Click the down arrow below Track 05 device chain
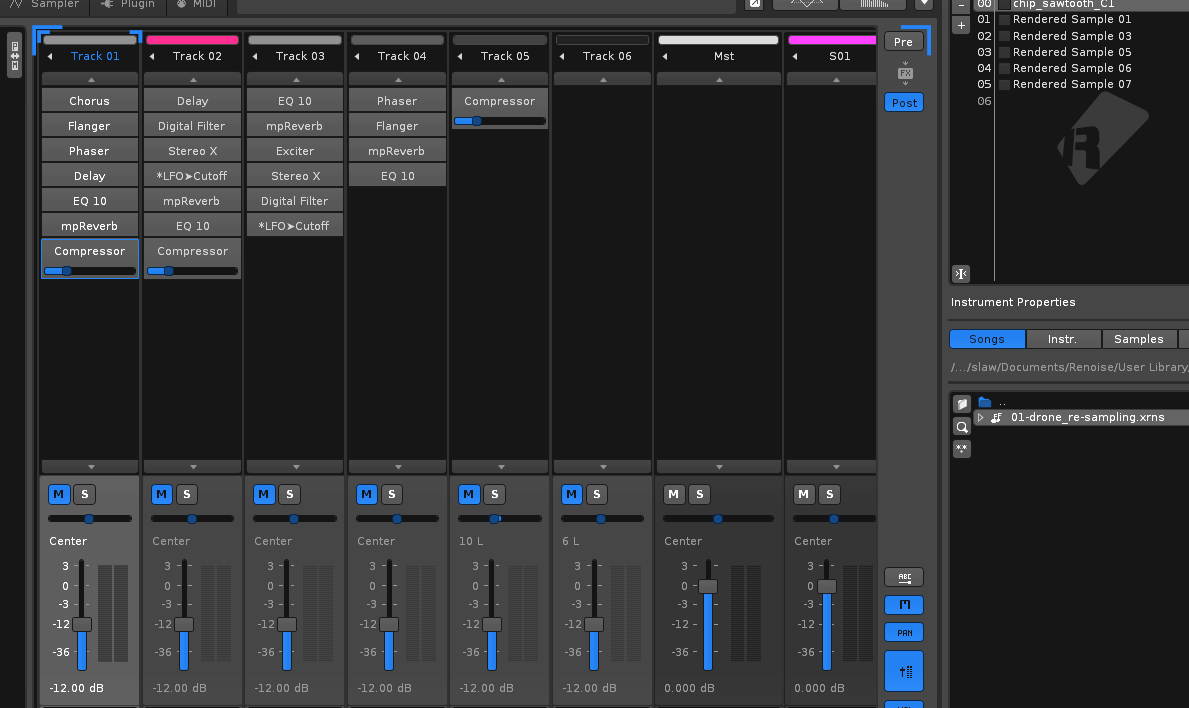This screenshot has height=708, width=1189. coord(500,467)
